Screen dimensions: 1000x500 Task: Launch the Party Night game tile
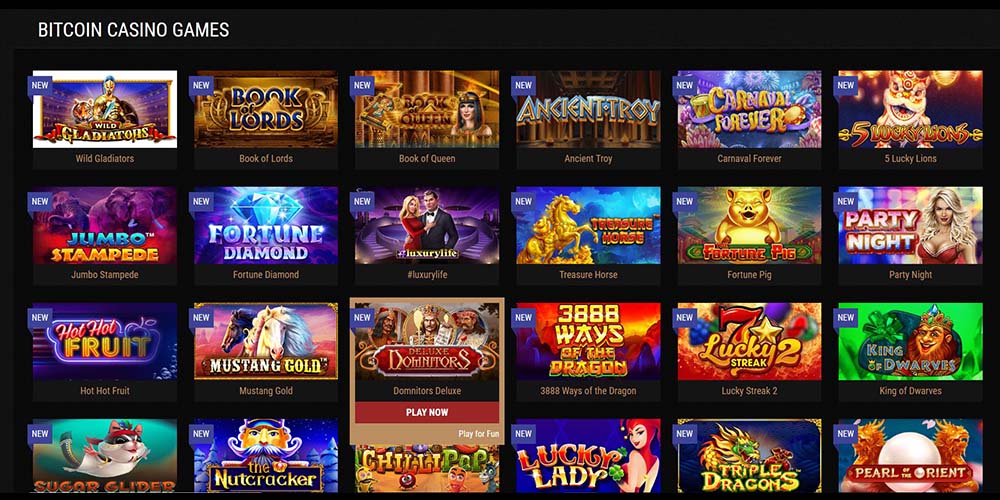click(x=910, y=225)
